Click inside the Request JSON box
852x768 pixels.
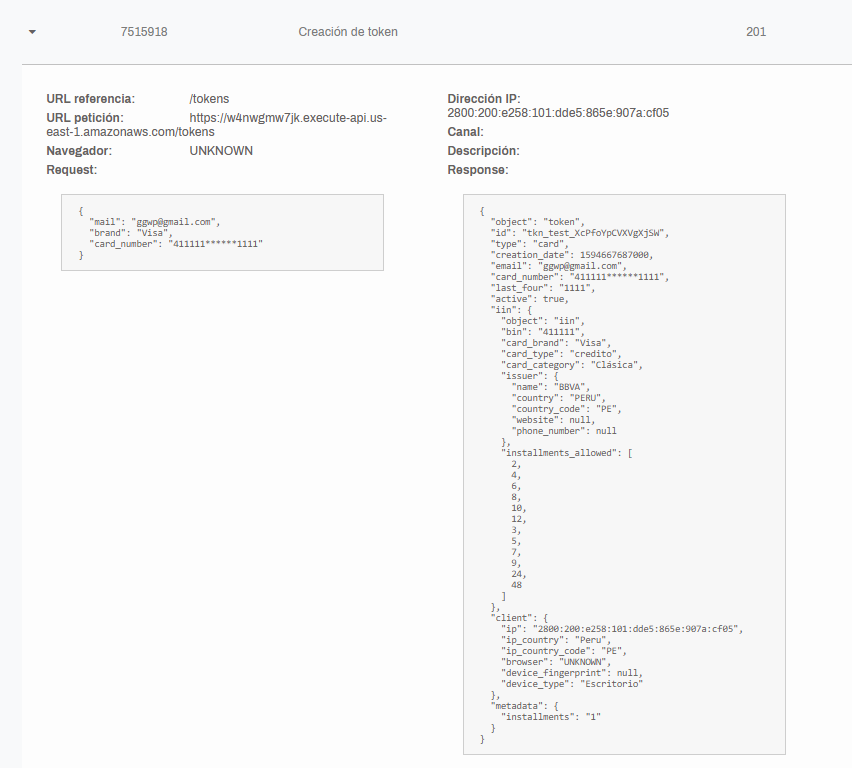point(222,233)
